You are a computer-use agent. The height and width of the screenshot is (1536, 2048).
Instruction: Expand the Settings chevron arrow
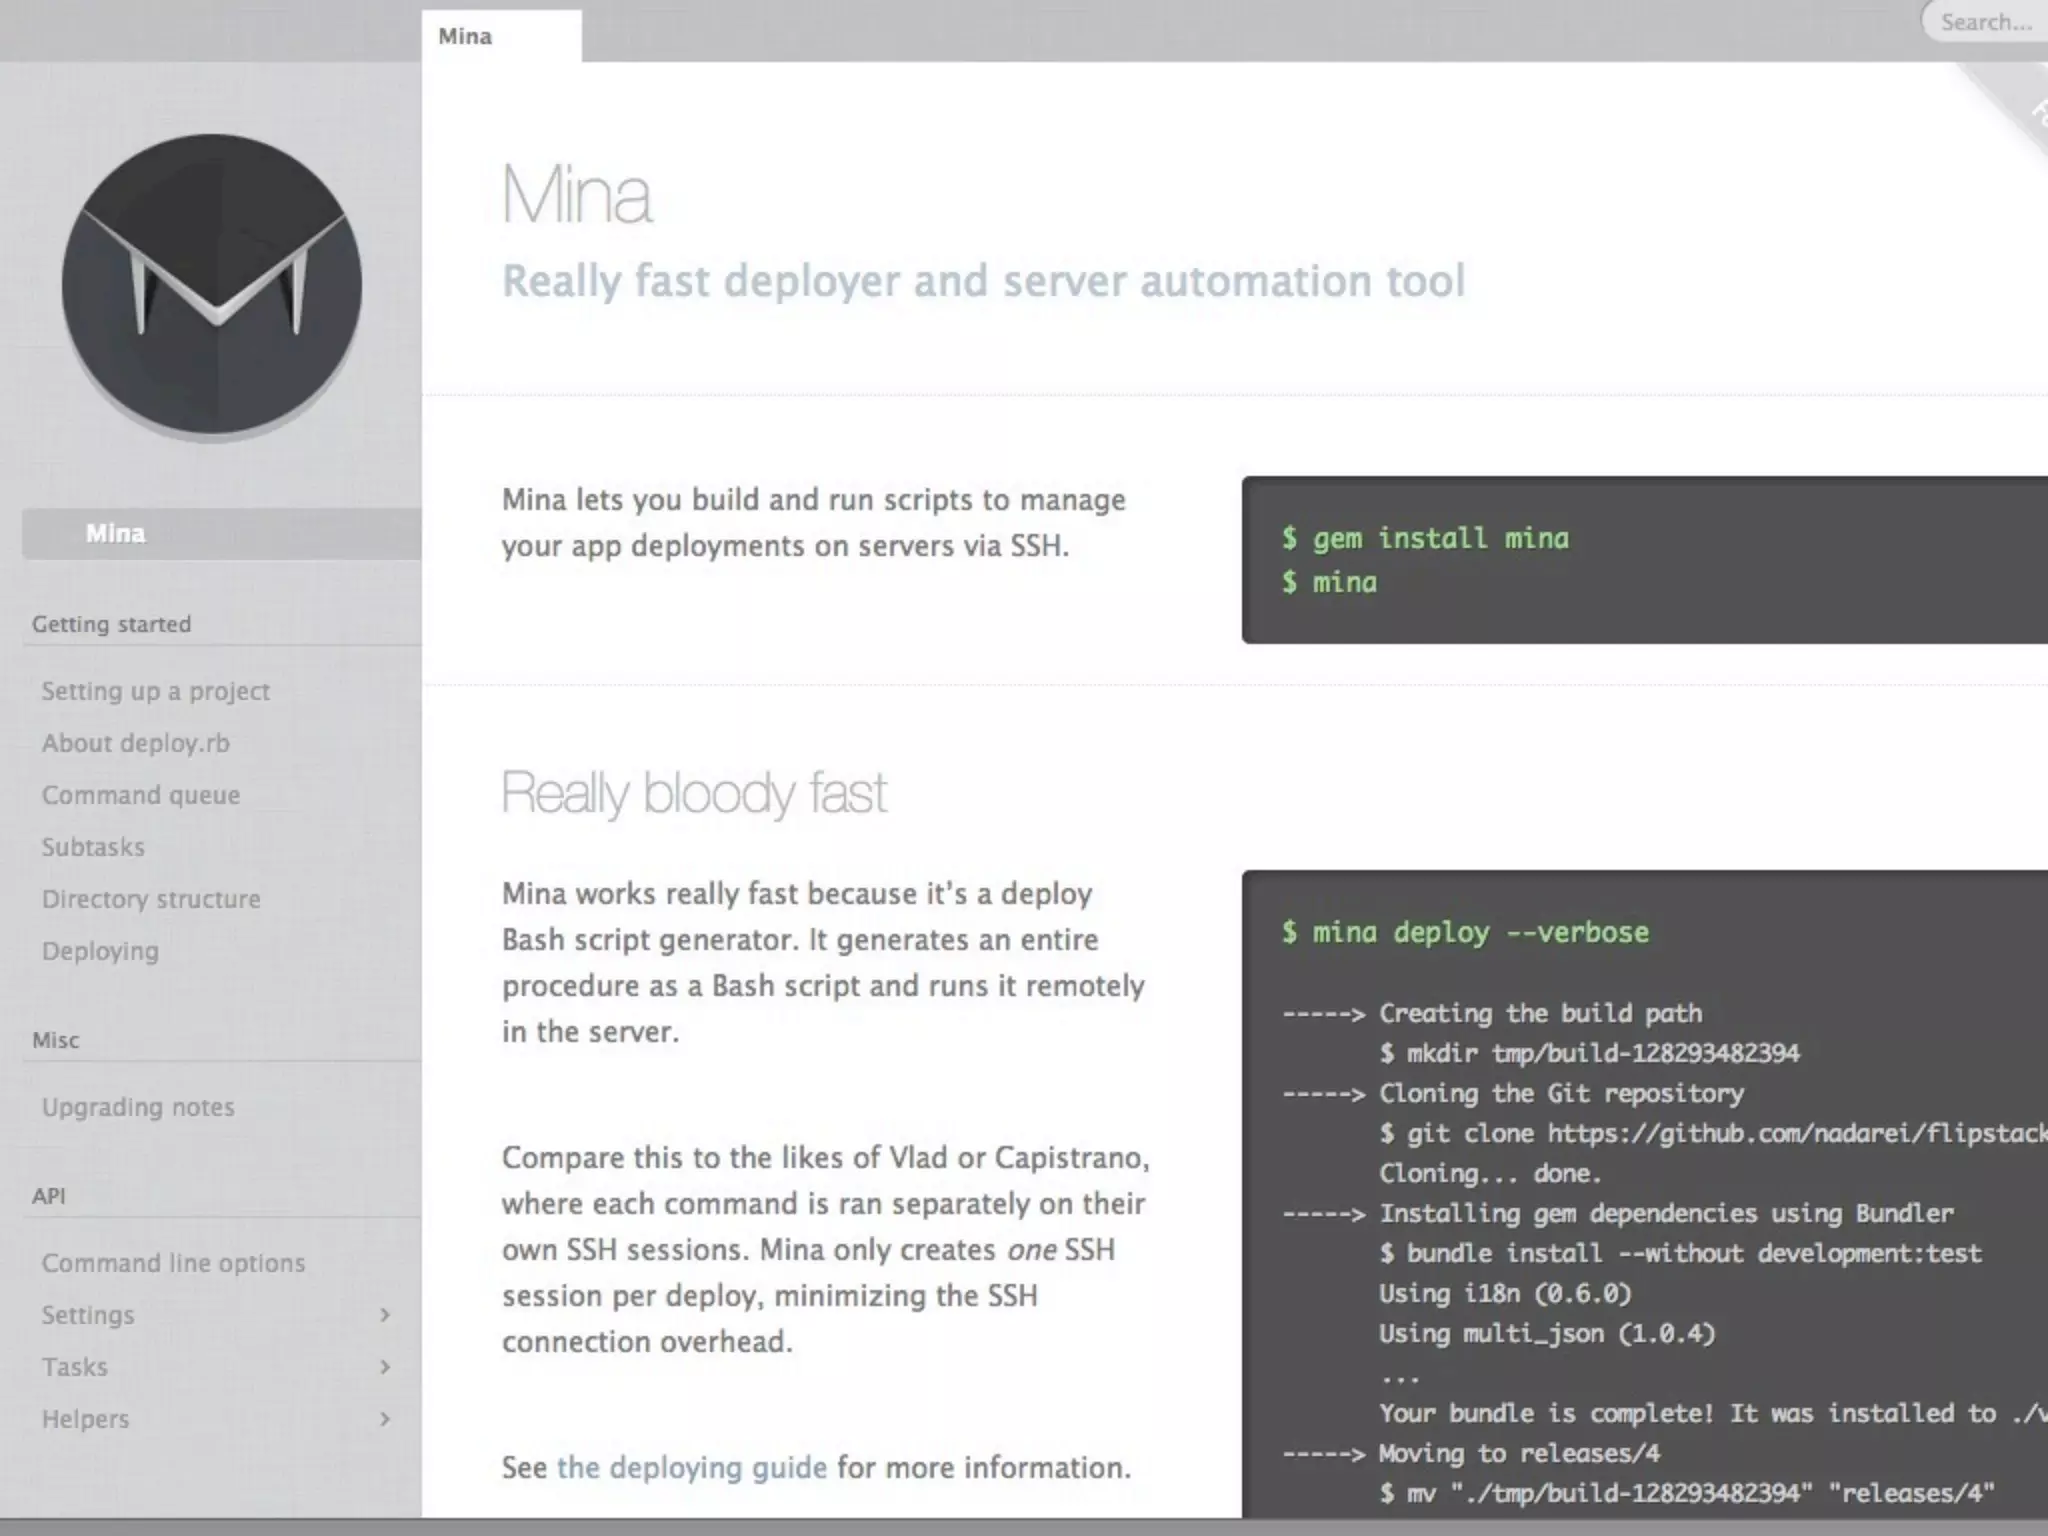point(385,1315)
